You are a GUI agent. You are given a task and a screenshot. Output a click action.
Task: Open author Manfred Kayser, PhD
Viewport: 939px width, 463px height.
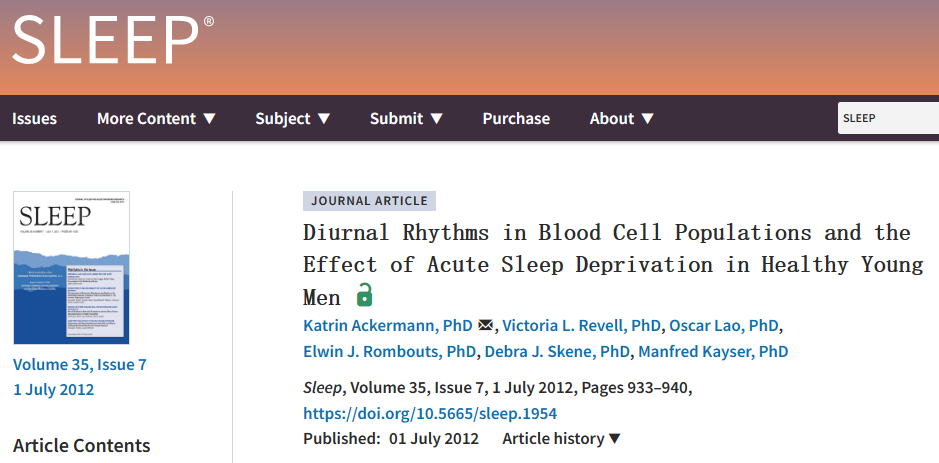713,352
